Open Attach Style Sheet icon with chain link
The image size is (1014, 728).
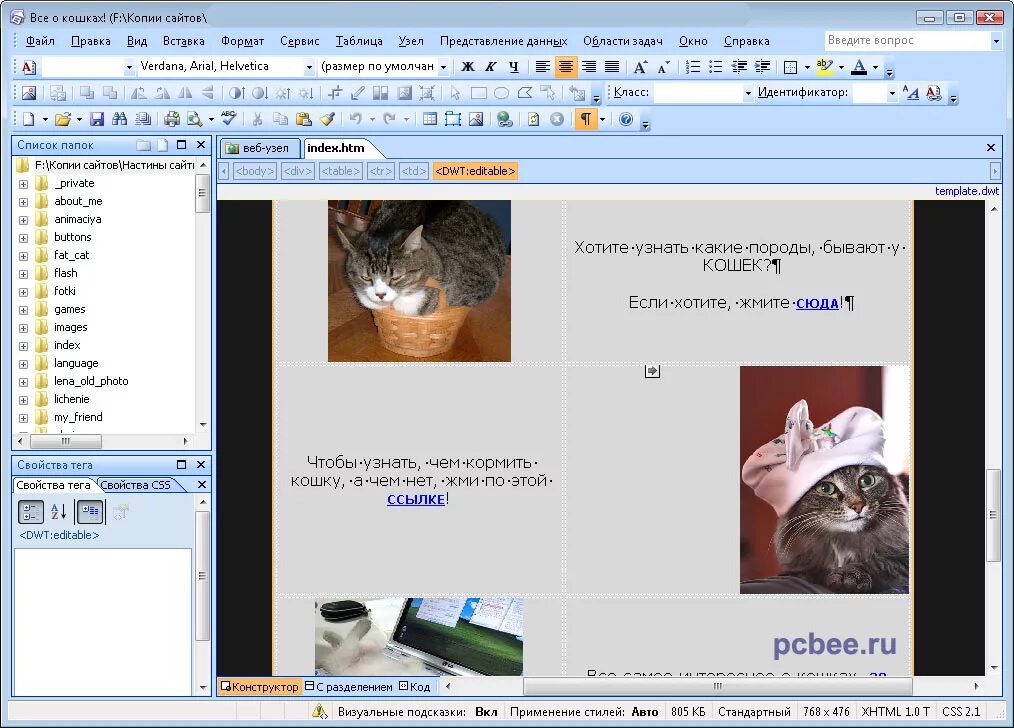[933, 93]
